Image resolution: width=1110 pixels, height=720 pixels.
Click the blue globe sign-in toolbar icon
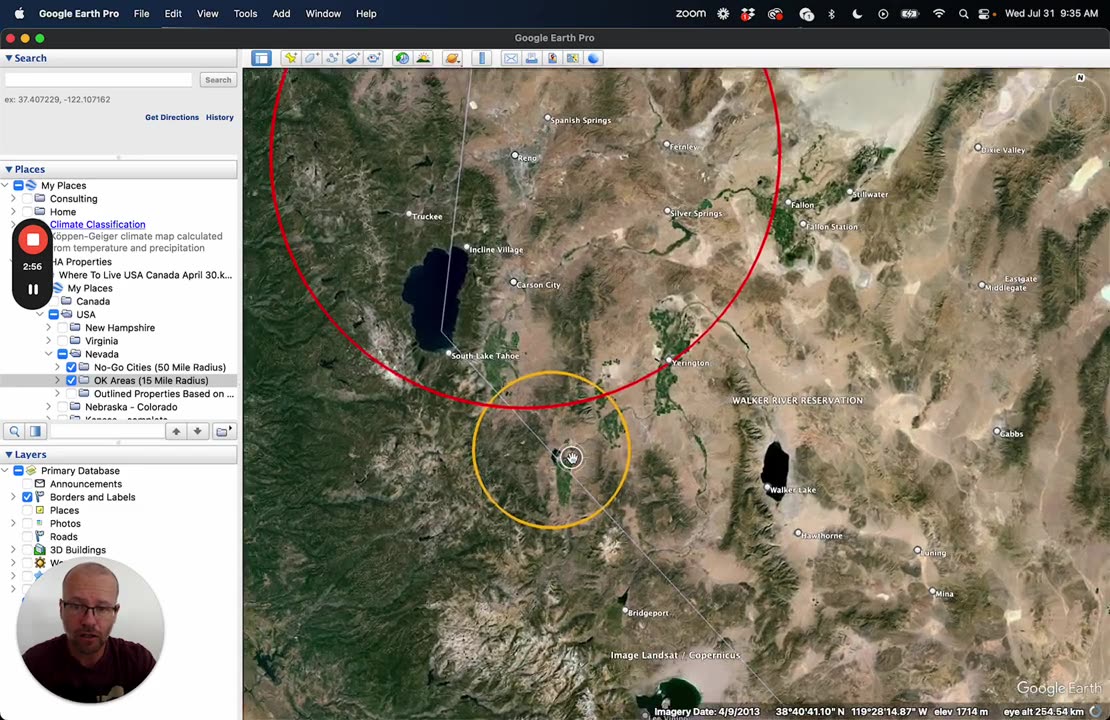tap(593, 58)
